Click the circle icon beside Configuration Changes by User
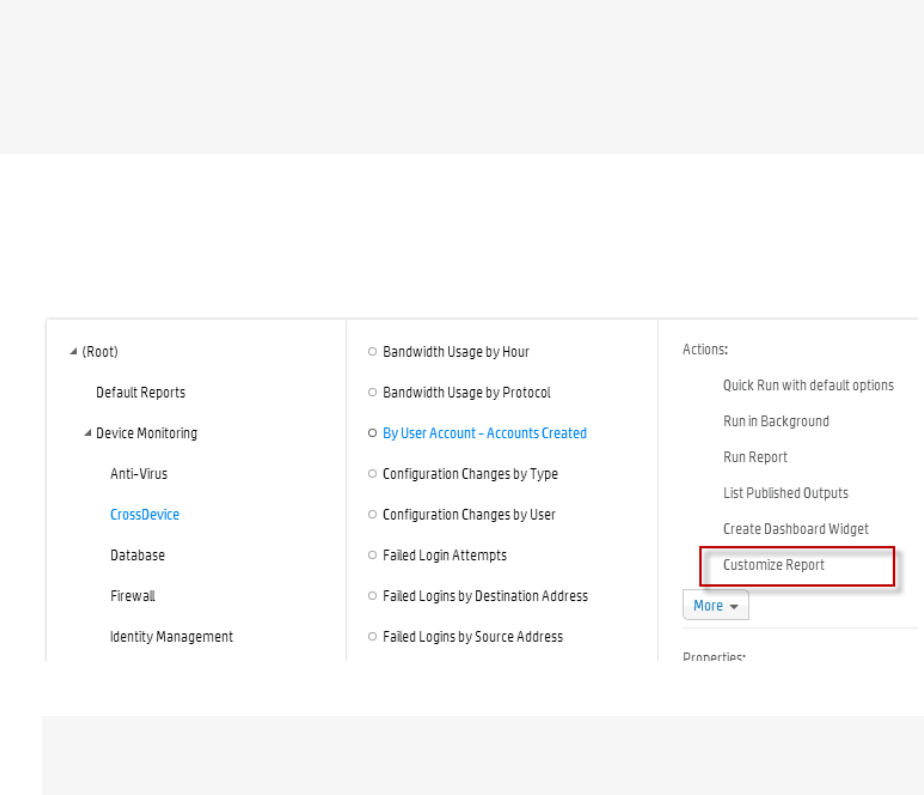Screen dimensions: 924x795 tap(372, 515)
